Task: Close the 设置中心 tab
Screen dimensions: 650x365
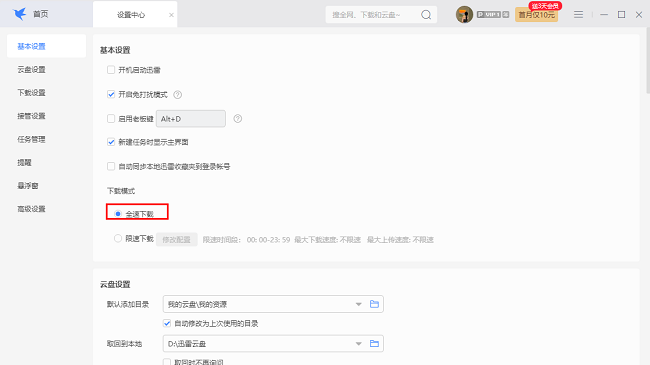Action: (171, 15)
